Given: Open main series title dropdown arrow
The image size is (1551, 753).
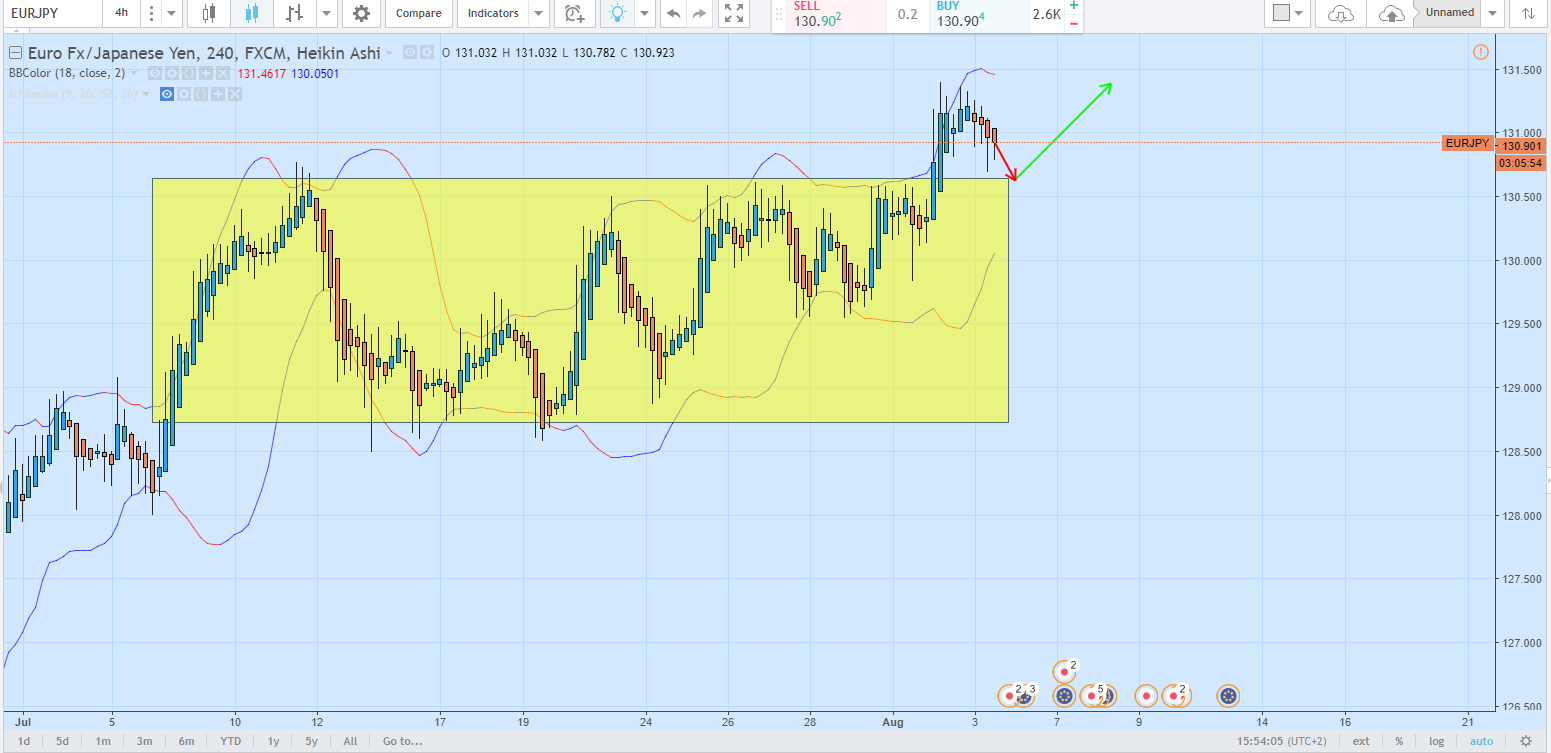Looking at the screenshot, I should [x=391, y=52].
